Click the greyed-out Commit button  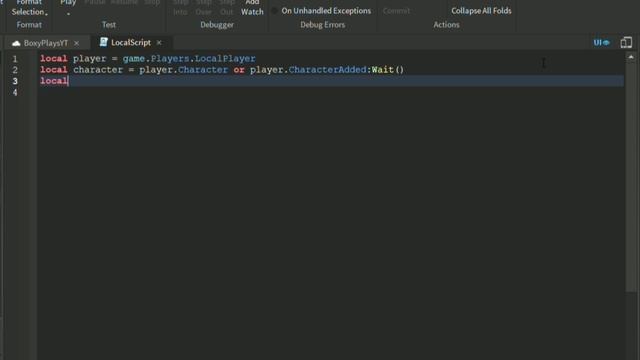(396, 11)
